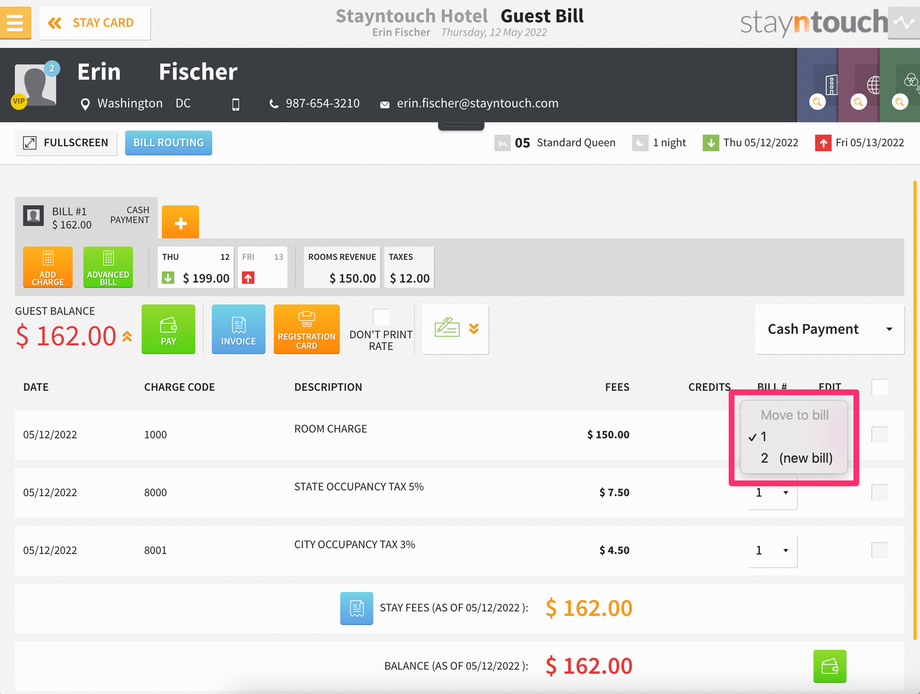This screenshot has width=920, height=694.
Task: Check City Occupancy Tax row checkbox
Action: [x=880, y=550]
